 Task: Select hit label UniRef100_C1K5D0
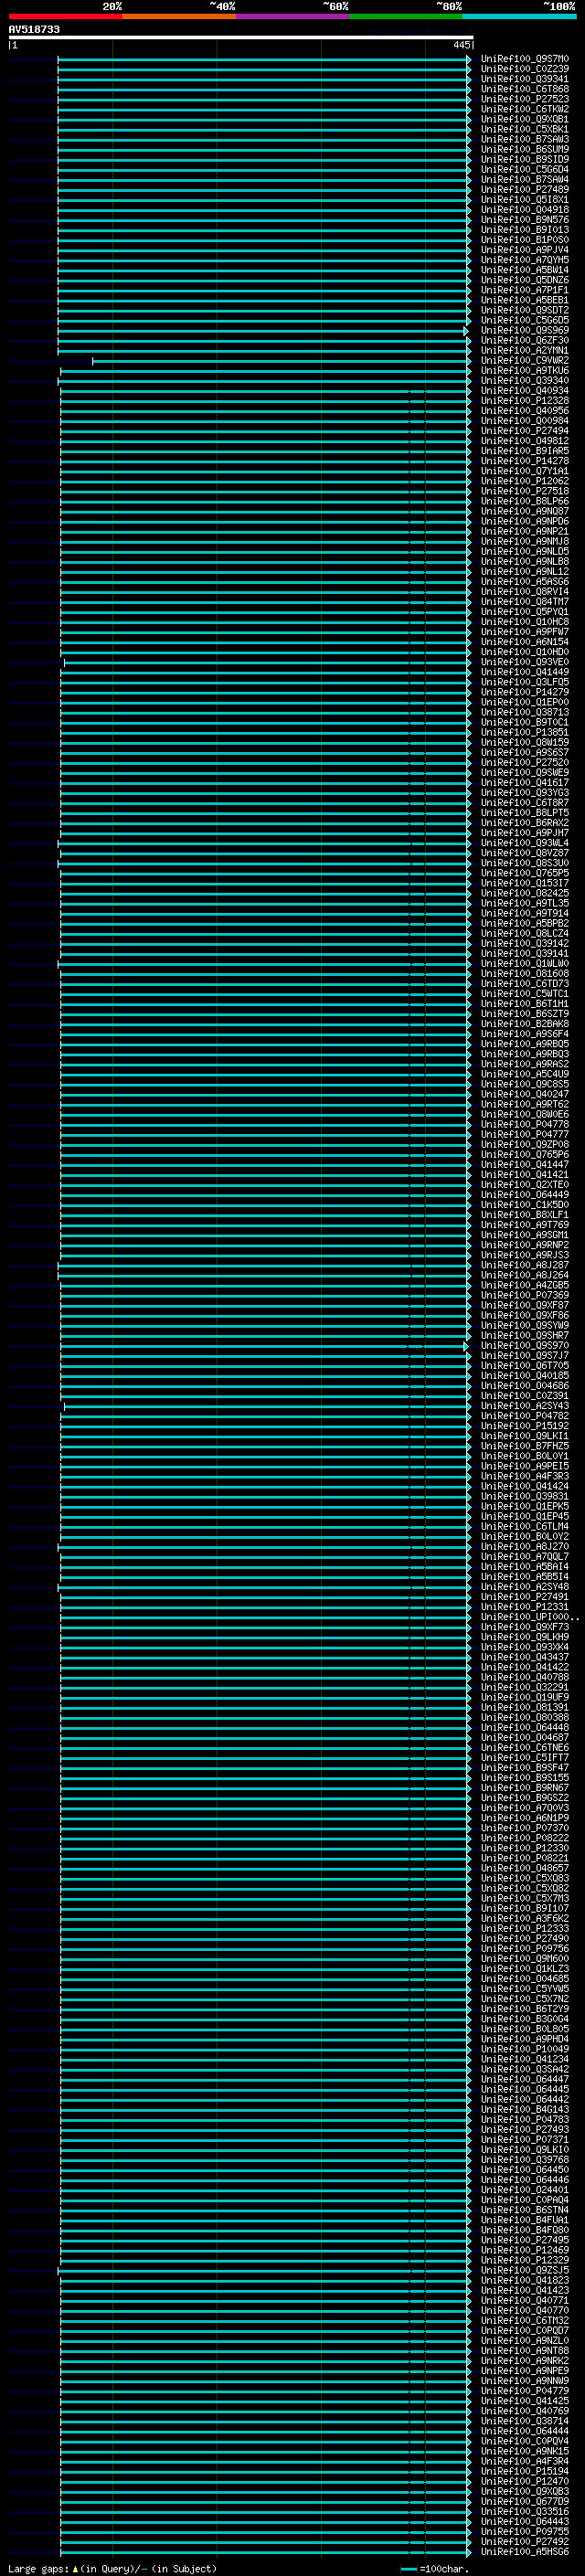tap(524, 1205)
